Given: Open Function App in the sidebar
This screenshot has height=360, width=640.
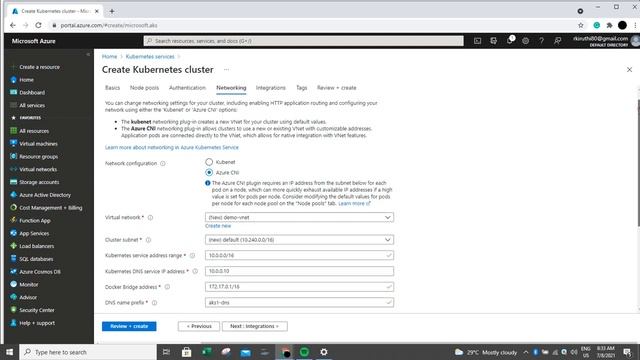Looking at the screenshot, I should click(x=35, y=220).
